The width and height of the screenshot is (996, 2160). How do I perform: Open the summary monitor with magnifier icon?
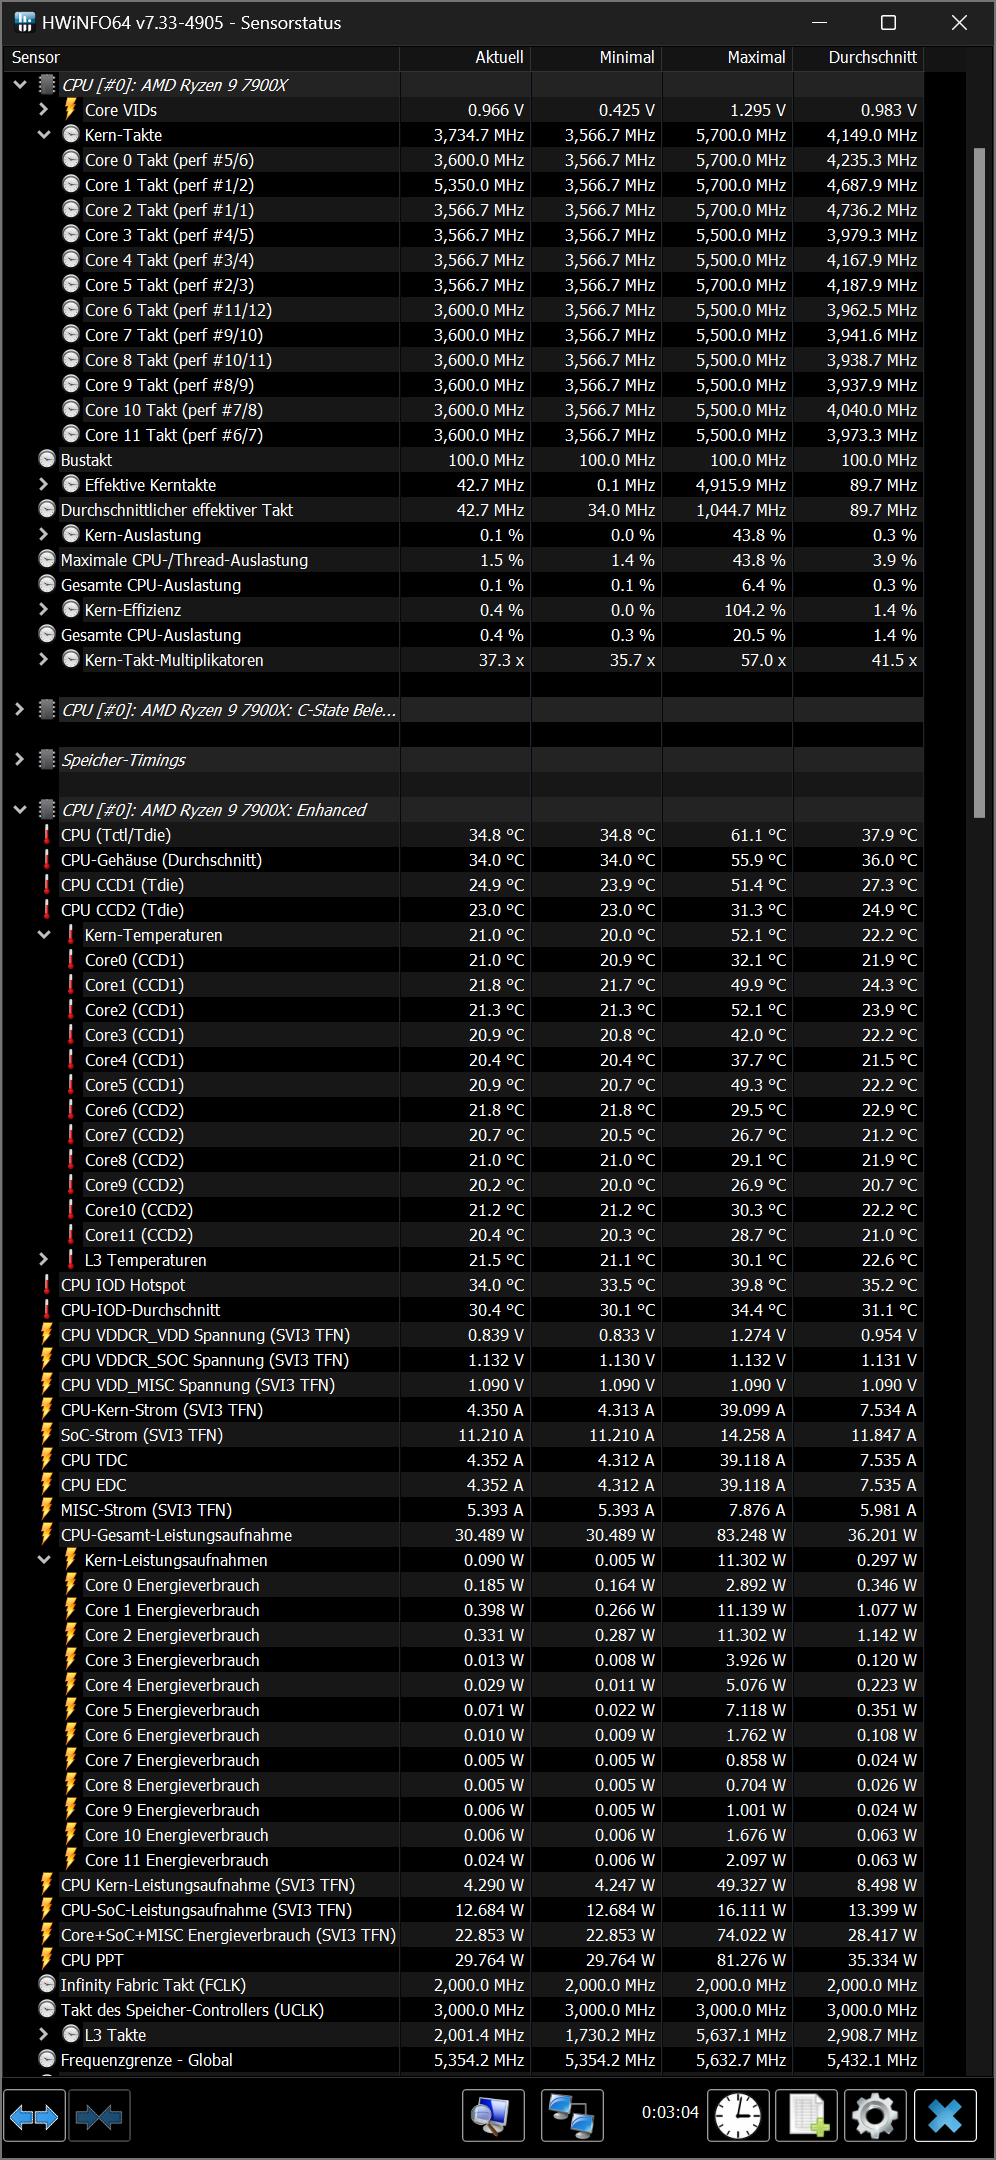pos(493,2116)
